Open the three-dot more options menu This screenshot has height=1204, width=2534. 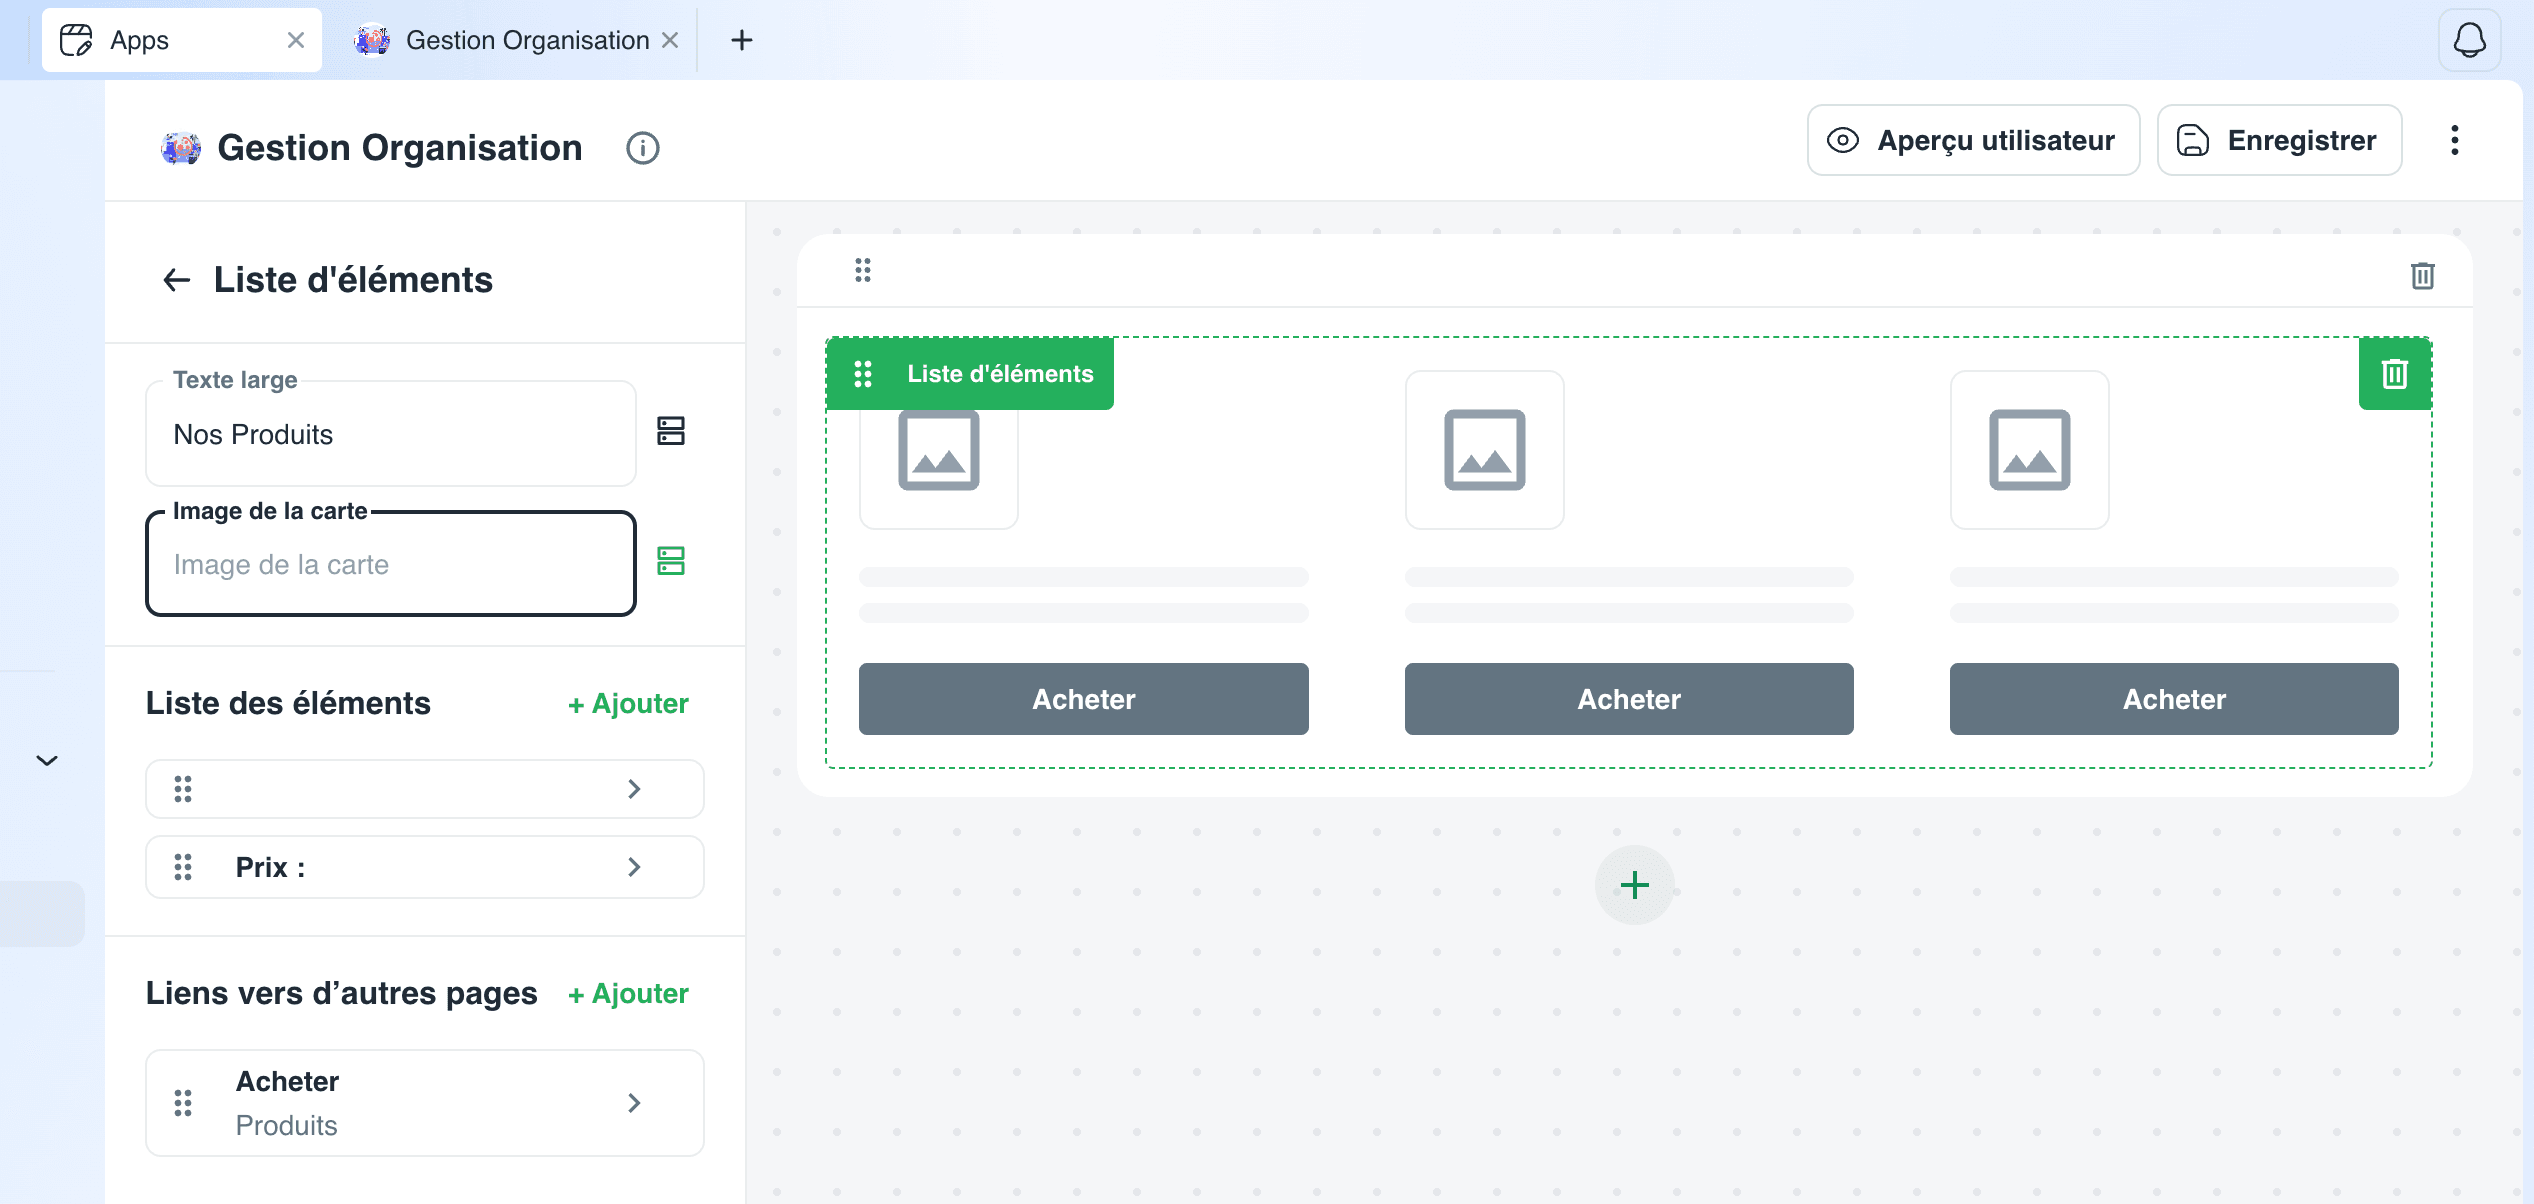(2455, 140)
